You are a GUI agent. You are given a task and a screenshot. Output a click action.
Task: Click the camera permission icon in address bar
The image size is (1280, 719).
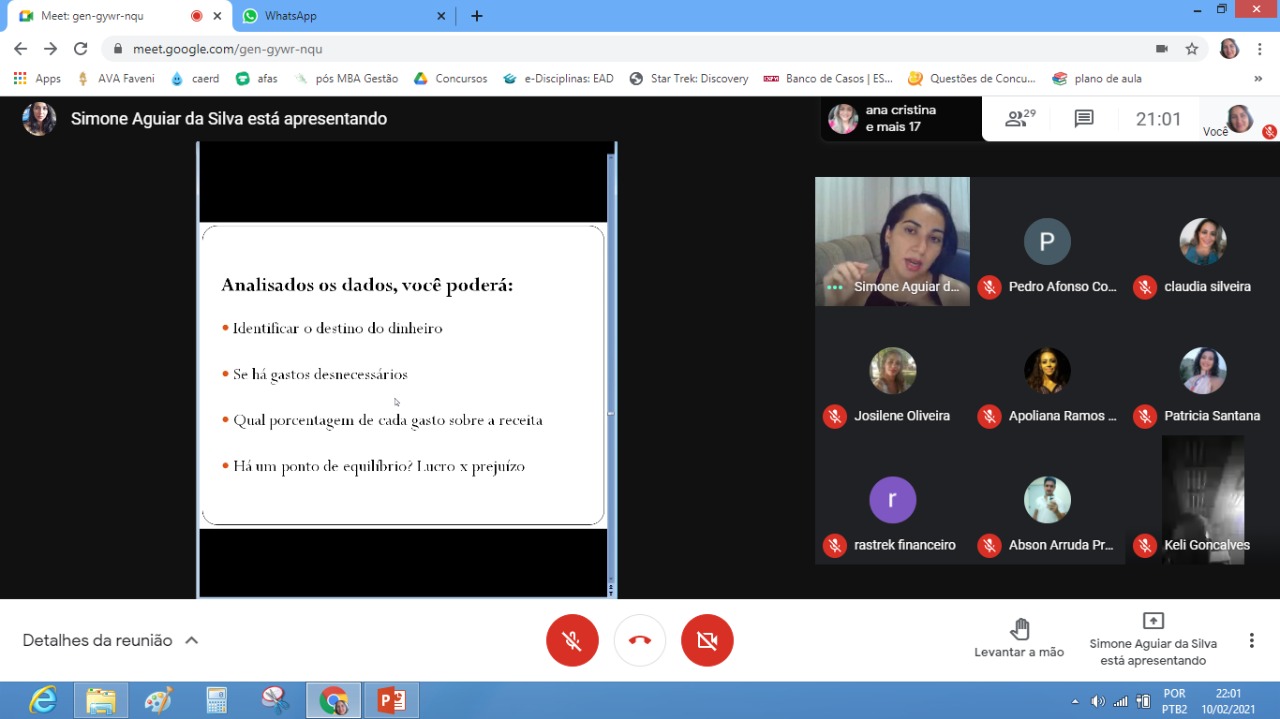[x=1162, y=48]
